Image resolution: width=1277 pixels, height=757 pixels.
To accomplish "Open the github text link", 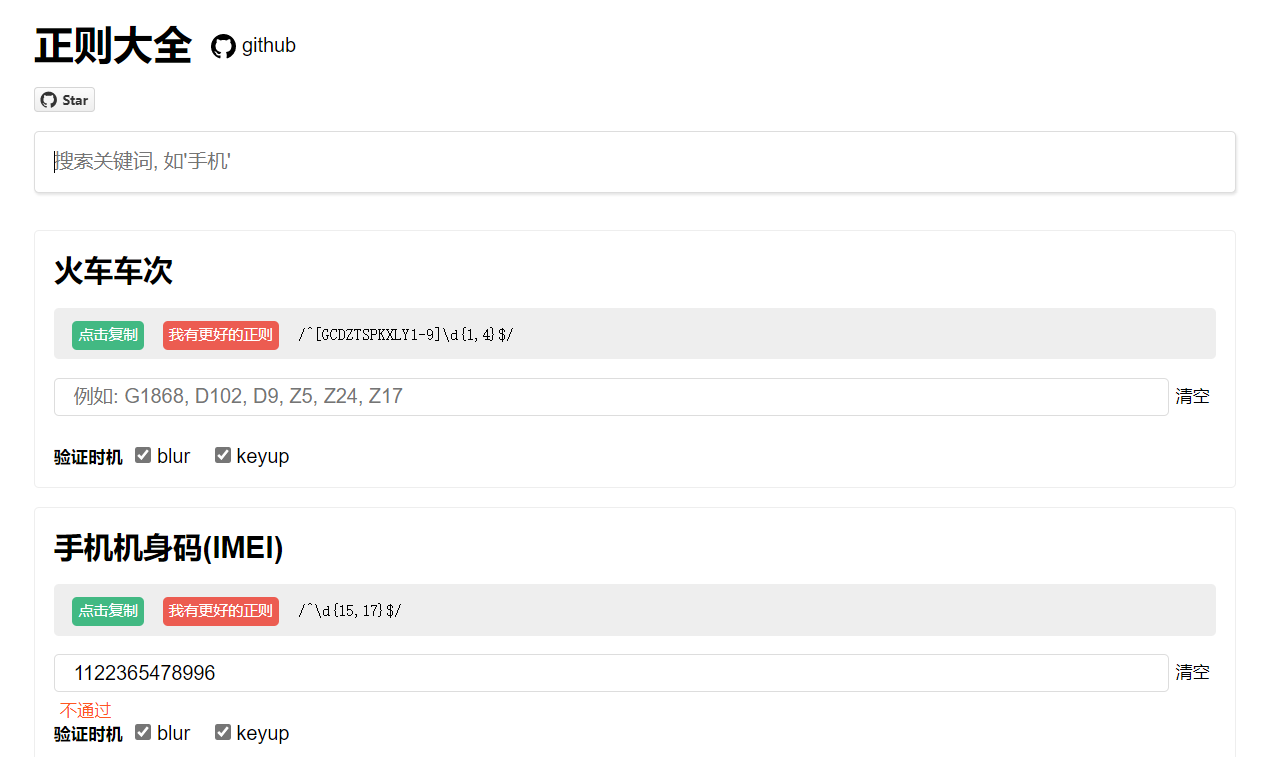I will 268,46.
